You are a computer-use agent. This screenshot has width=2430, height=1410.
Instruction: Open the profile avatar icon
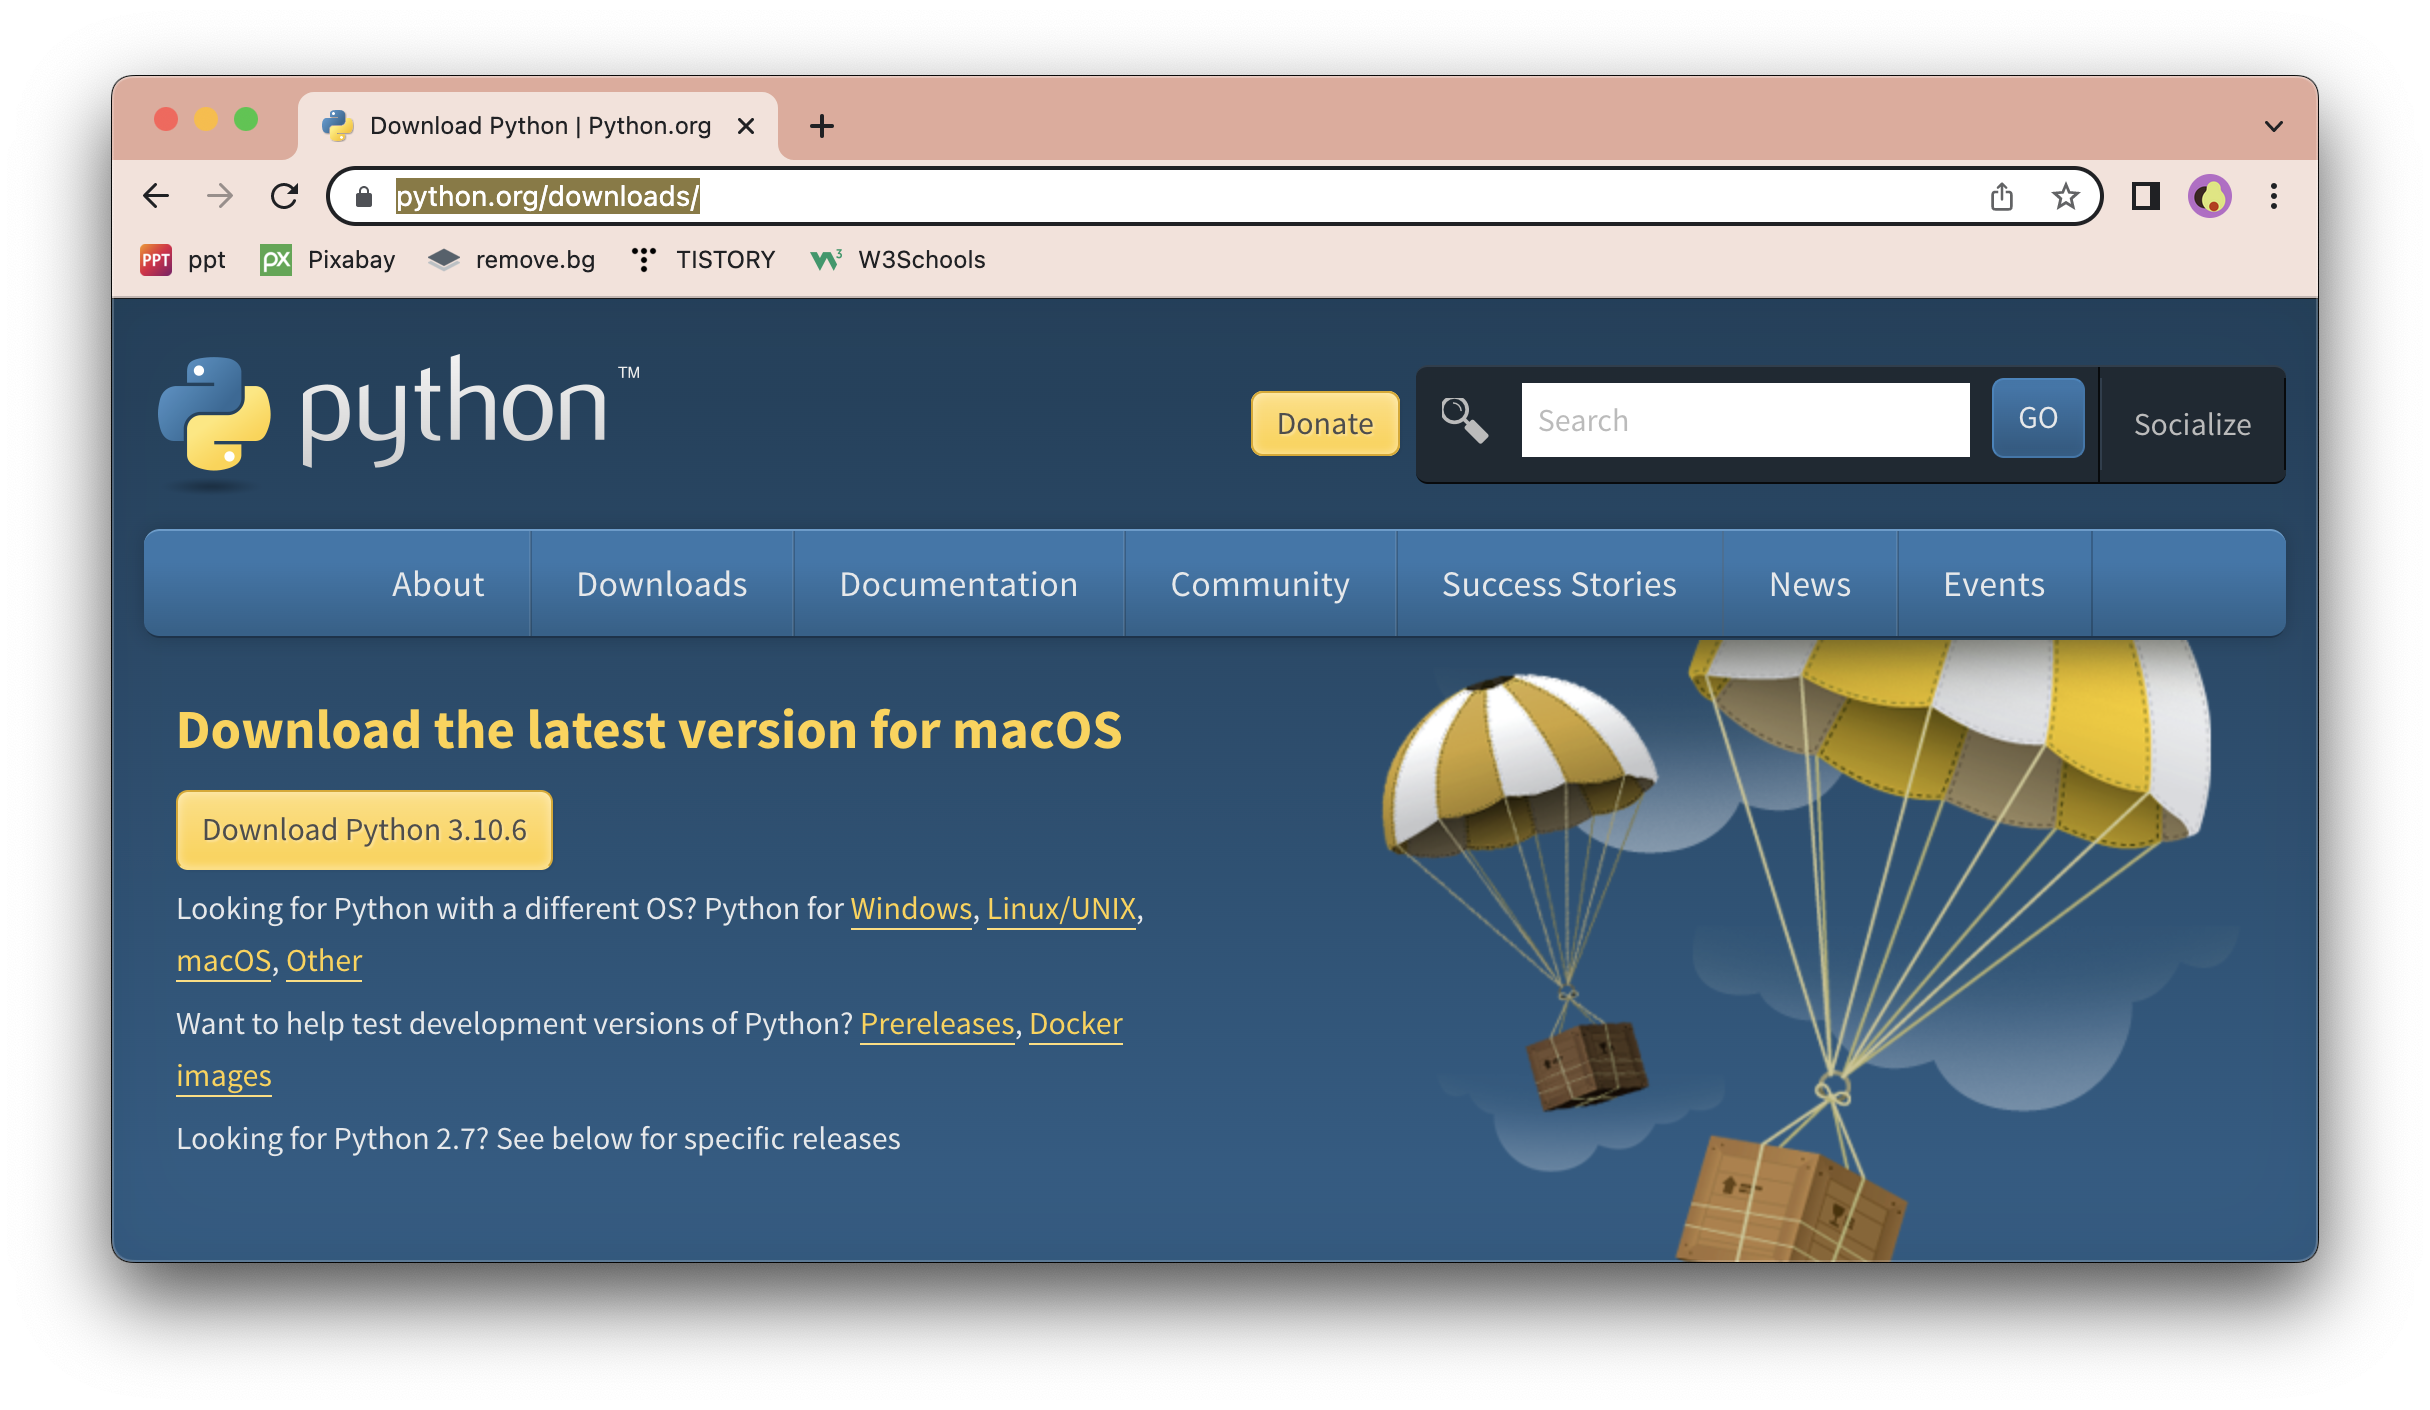(x=2210, y=196)
